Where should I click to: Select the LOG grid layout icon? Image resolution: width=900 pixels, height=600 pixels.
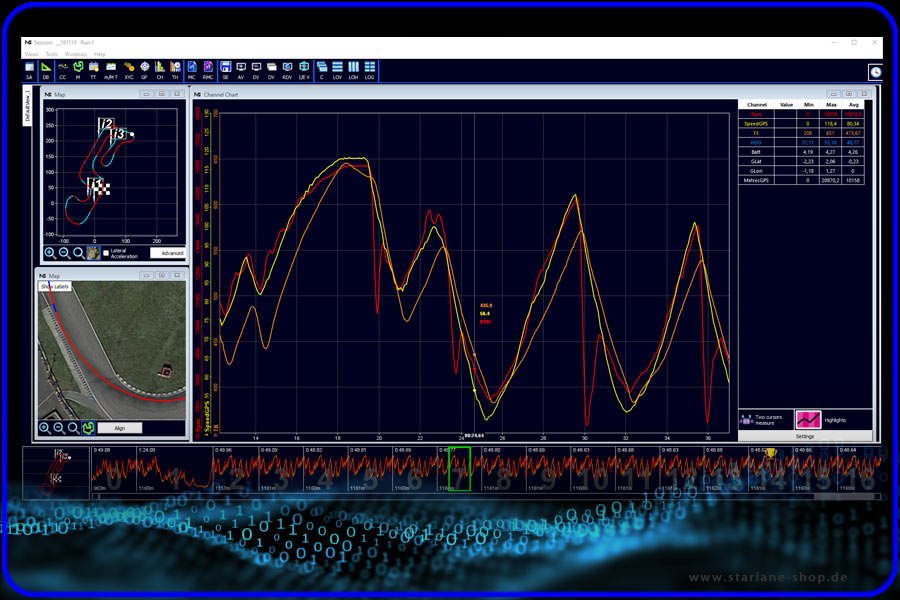370,71
